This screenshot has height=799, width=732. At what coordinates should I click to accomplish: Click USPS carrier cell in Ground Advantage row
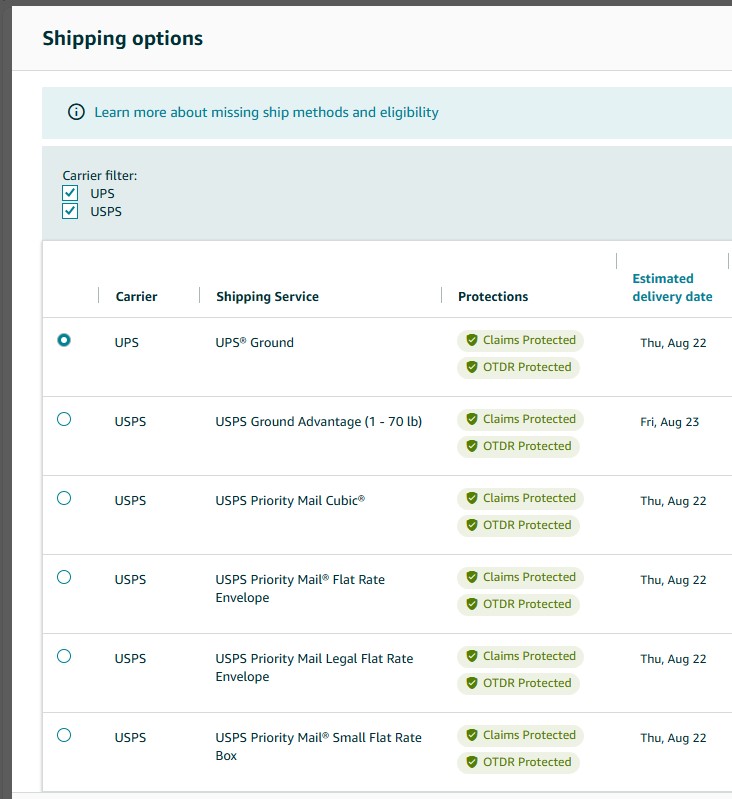[130, 421]
